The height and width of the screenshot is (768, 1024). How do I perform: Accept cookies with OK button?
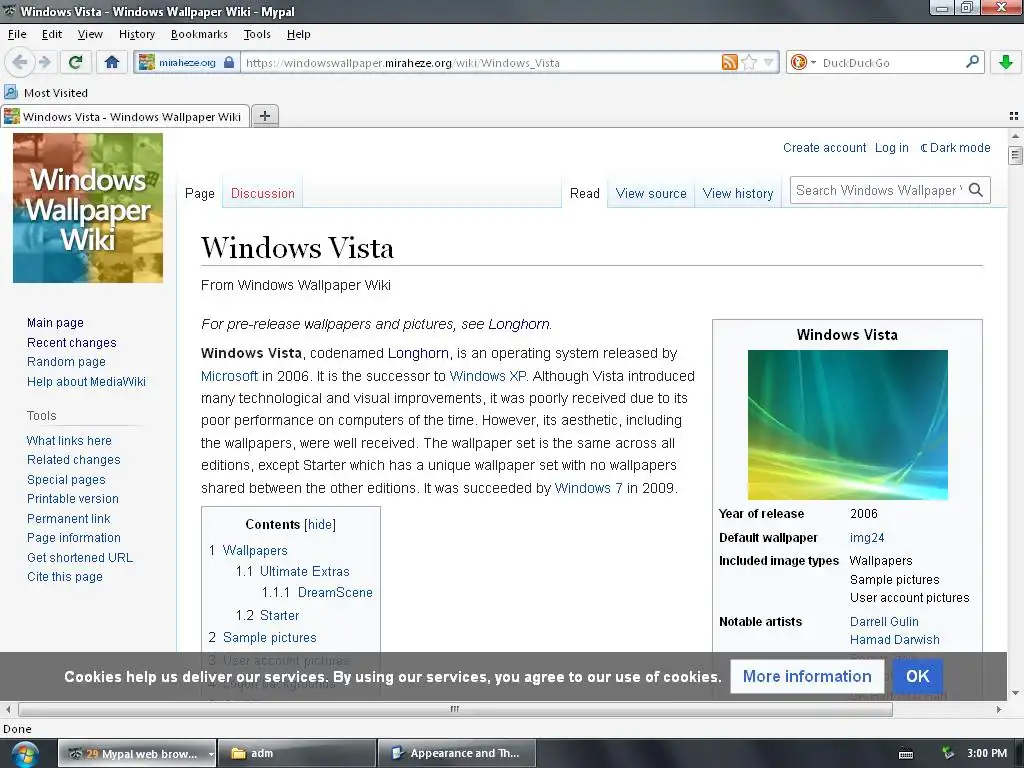point(917,676)
